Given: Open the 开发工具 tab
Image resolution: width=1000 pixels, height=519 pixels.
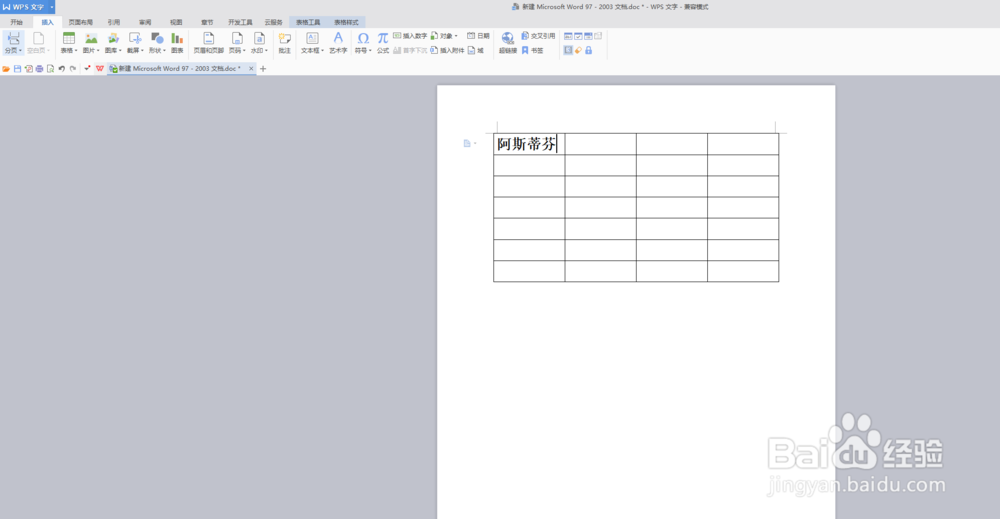Looking at the screenshot, I should [240, 22].
